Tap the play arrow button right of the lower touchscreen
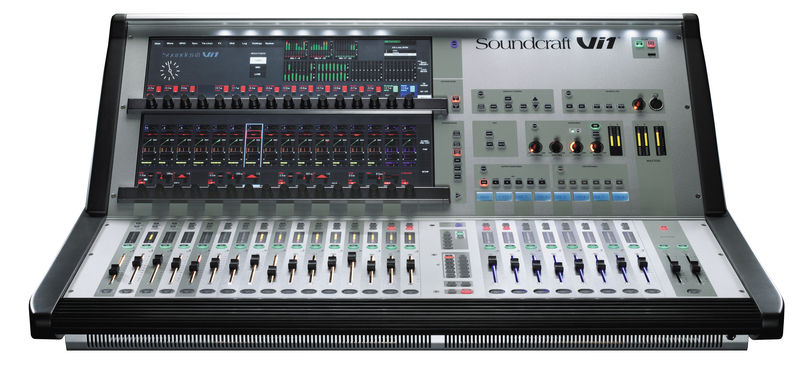800x374 pixels. 458,195
